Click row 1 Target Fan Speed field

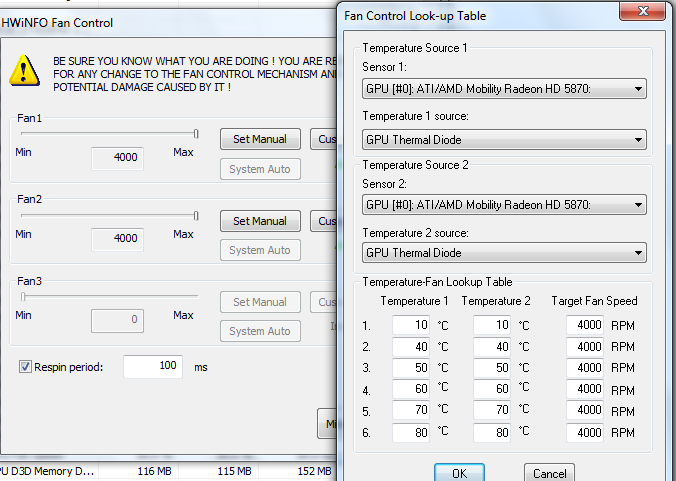pos(585,325)
